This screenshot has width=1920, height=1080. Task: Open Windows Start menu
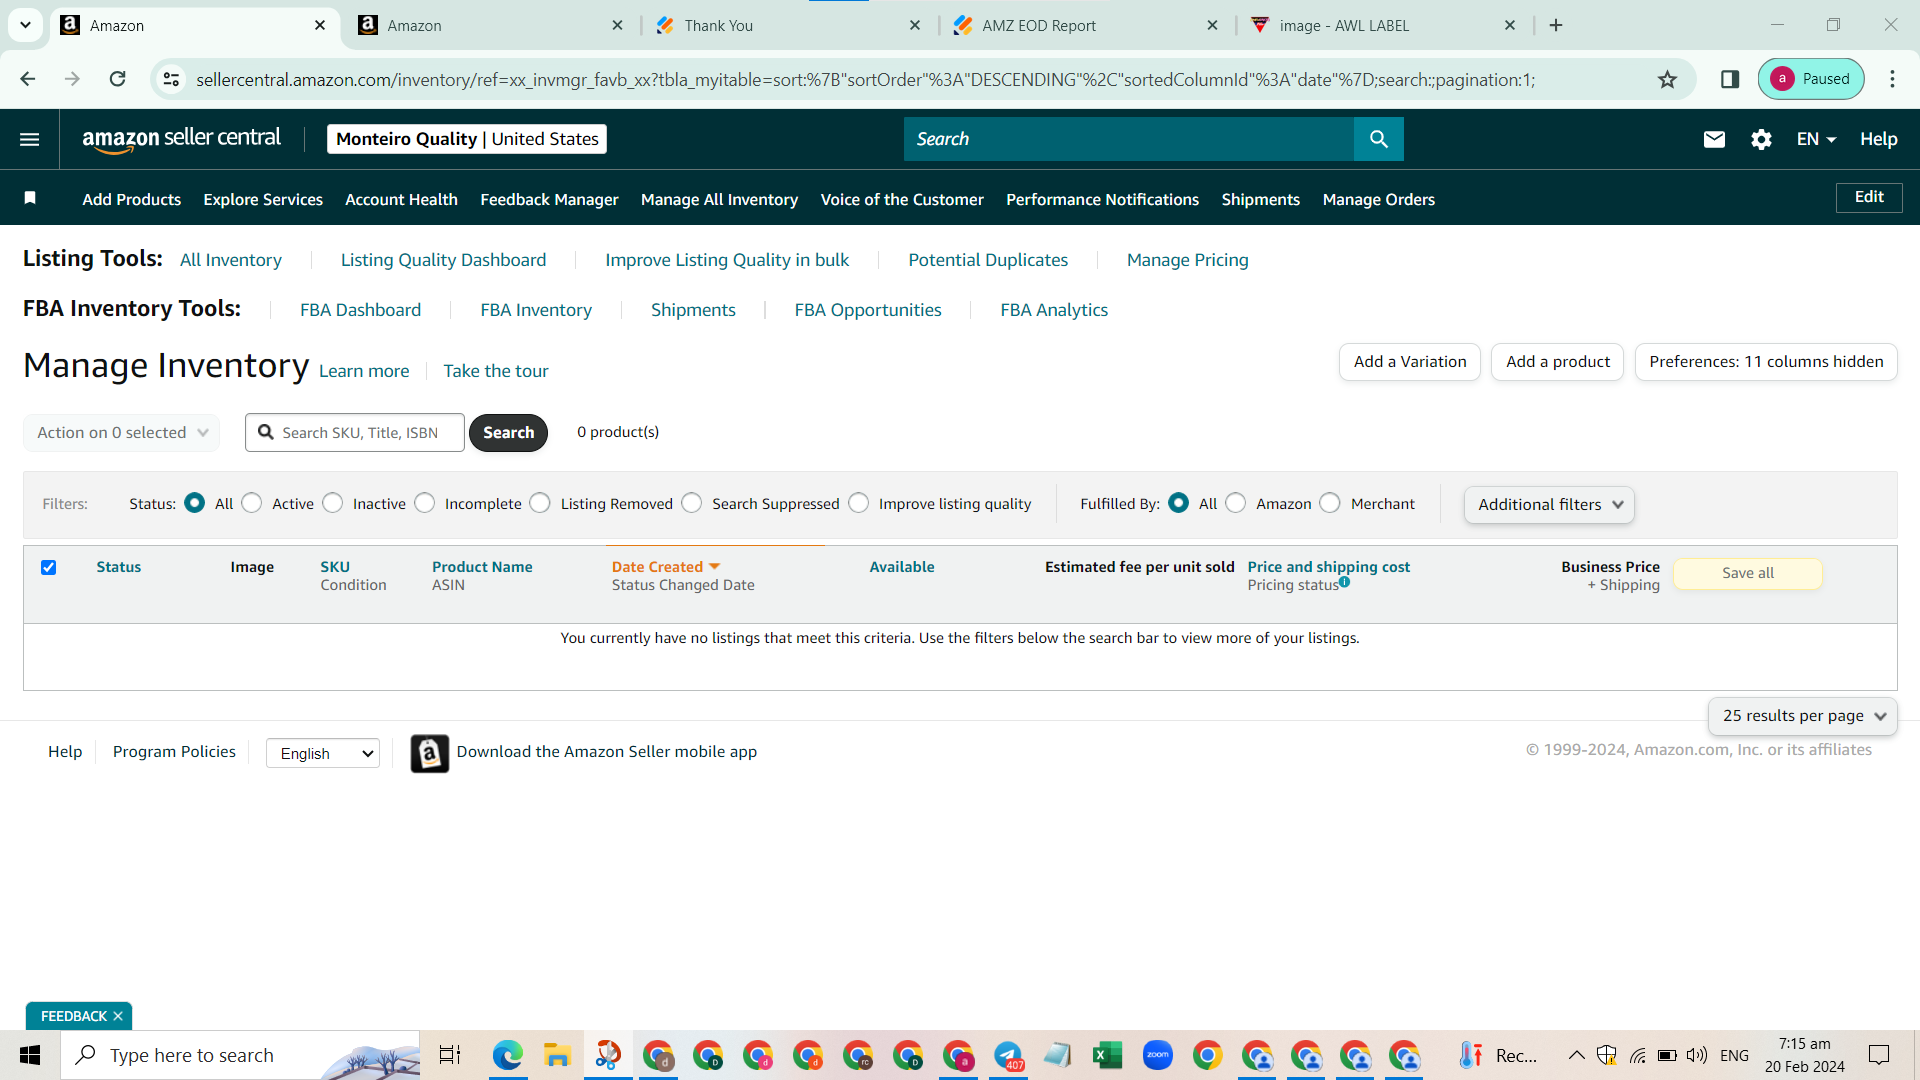point(30,1055)
